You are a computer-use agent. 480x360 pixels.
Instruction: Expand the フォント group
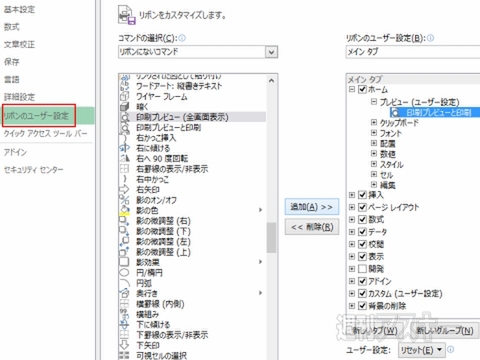tap(374, 133)
